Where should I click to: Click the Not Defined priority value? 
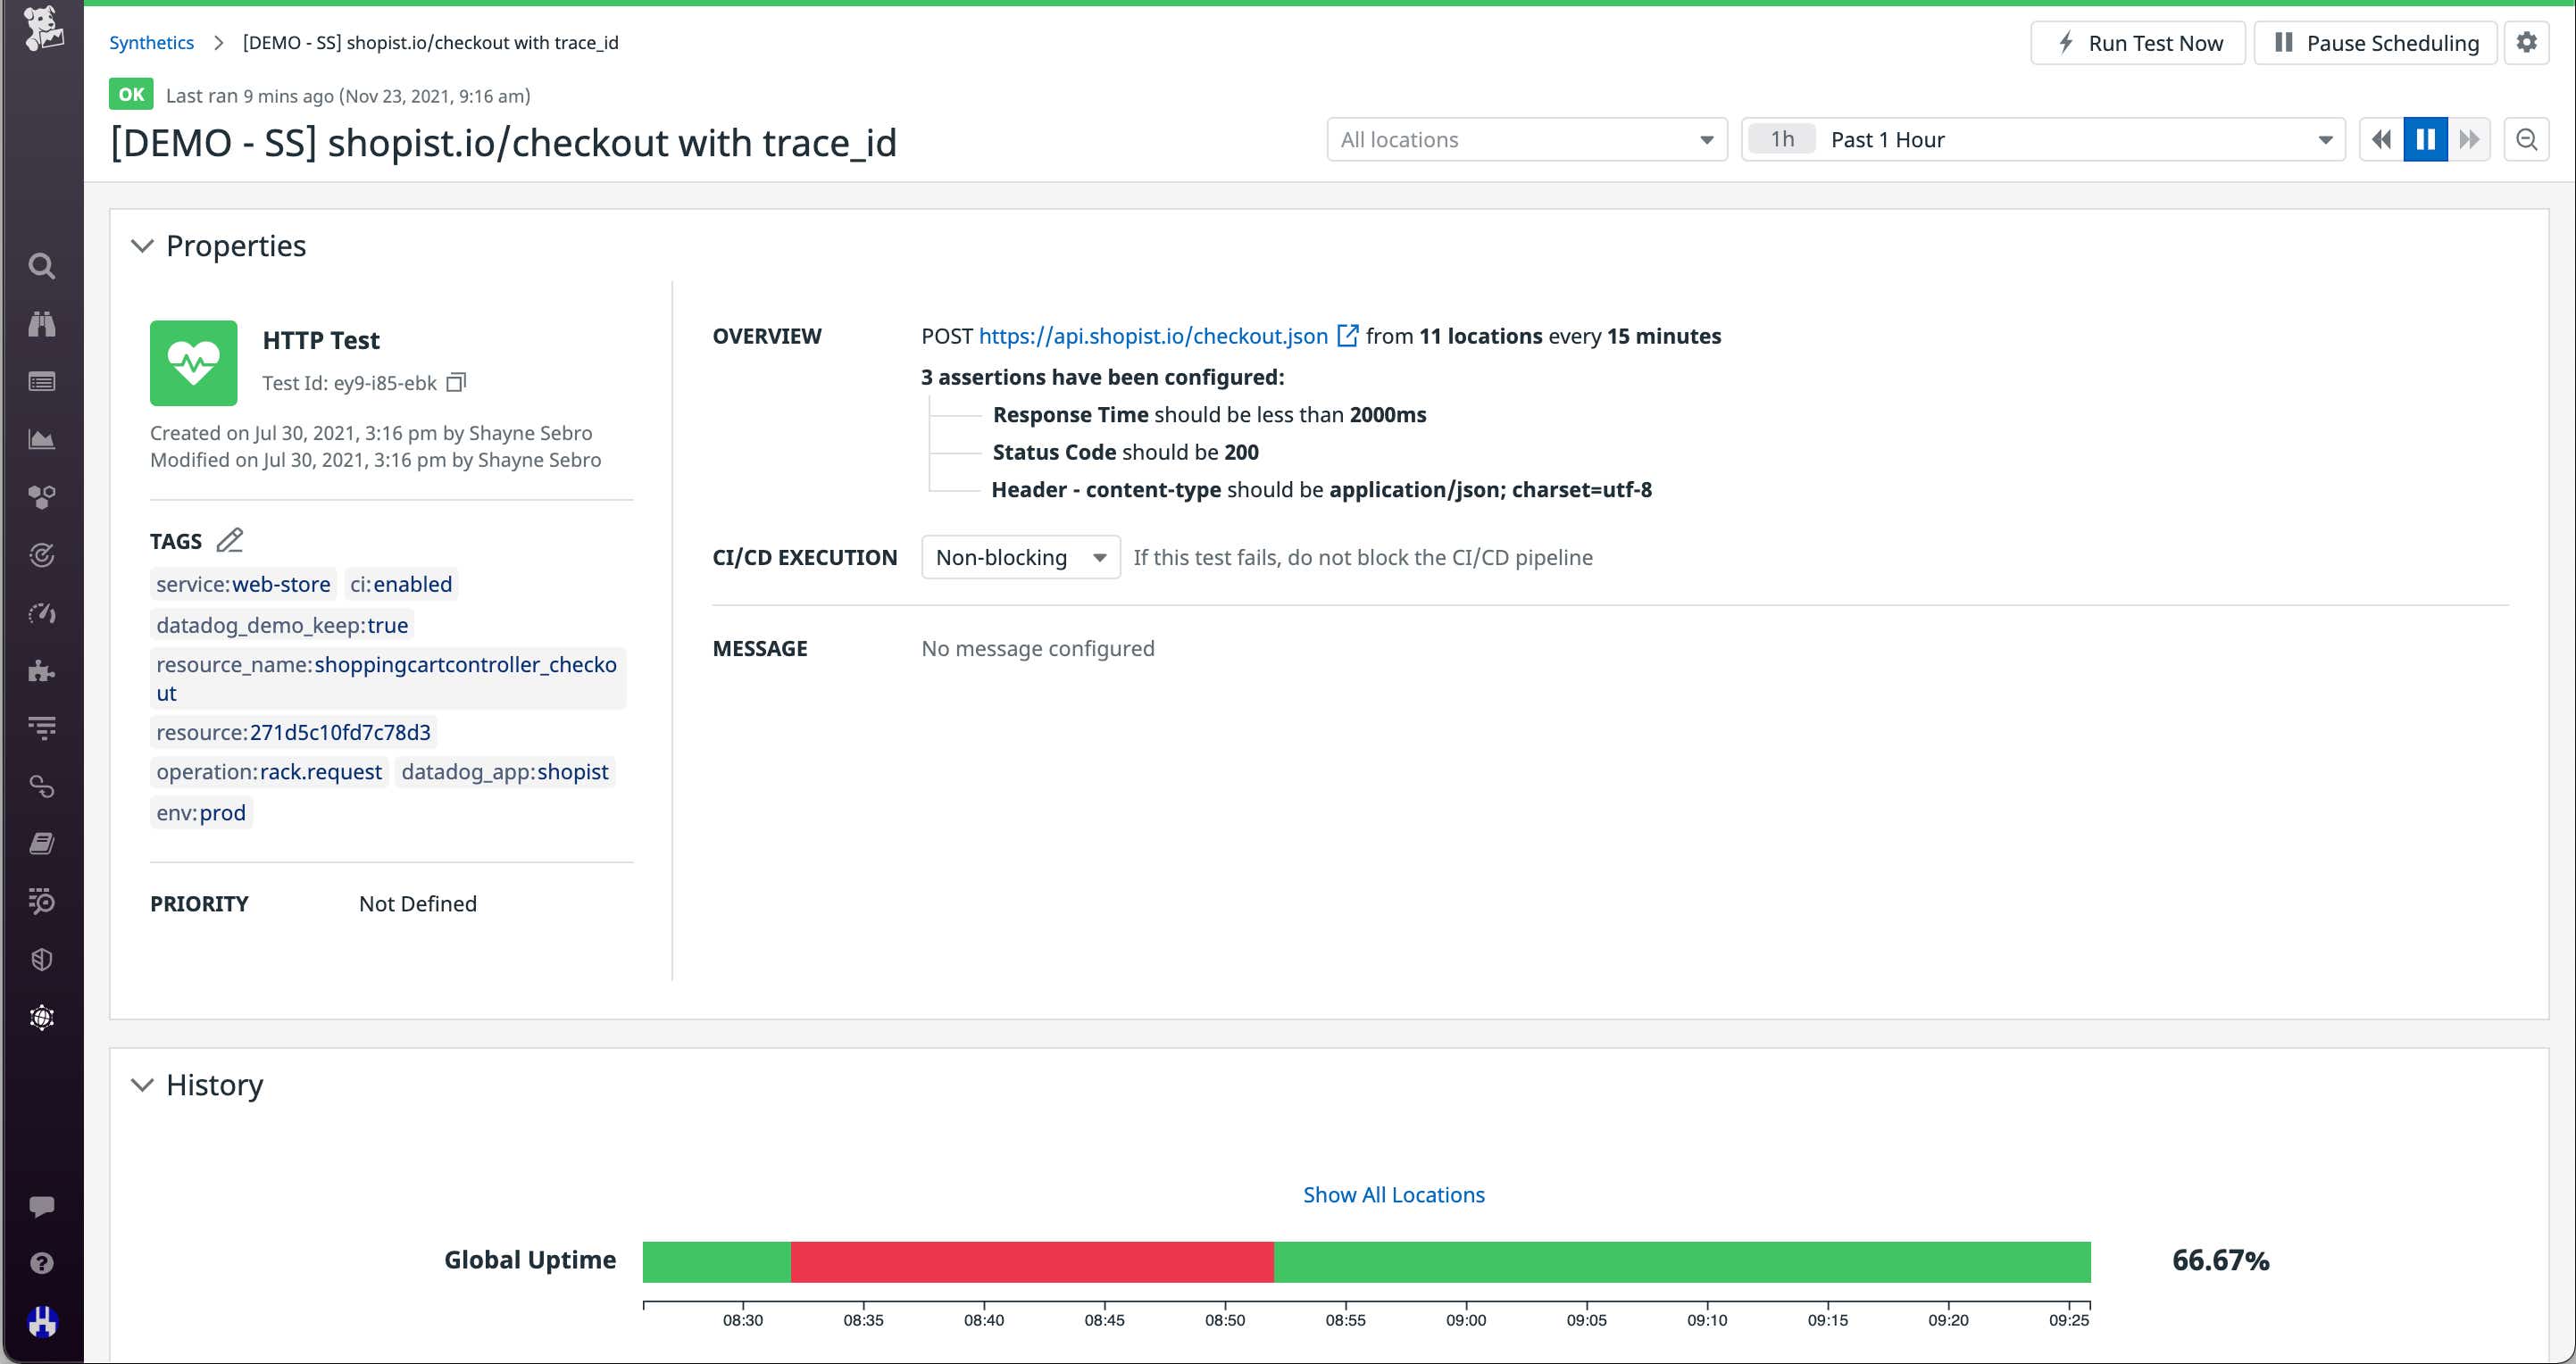pyautogui.click(x=418, y=904)
